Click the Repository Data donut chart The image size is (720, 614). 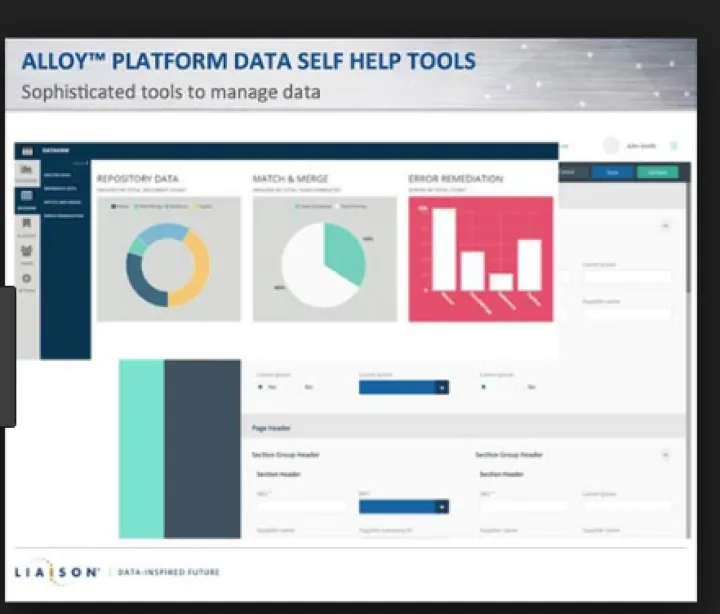(168, 265)
